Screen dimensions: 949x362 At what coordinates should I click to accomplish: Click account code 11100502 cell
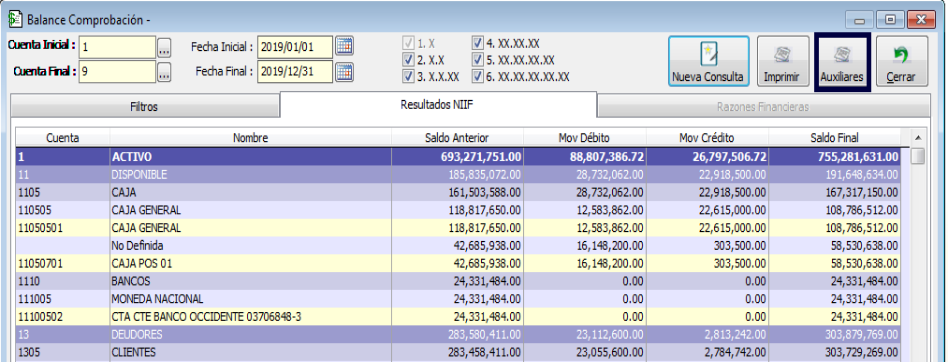(63, 317)
